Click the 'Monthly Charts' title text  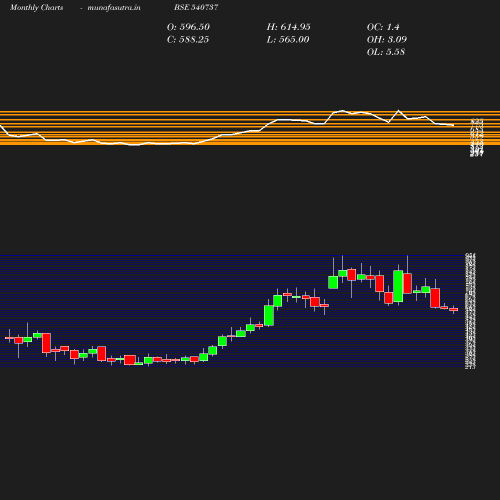(x=37, y=7)
